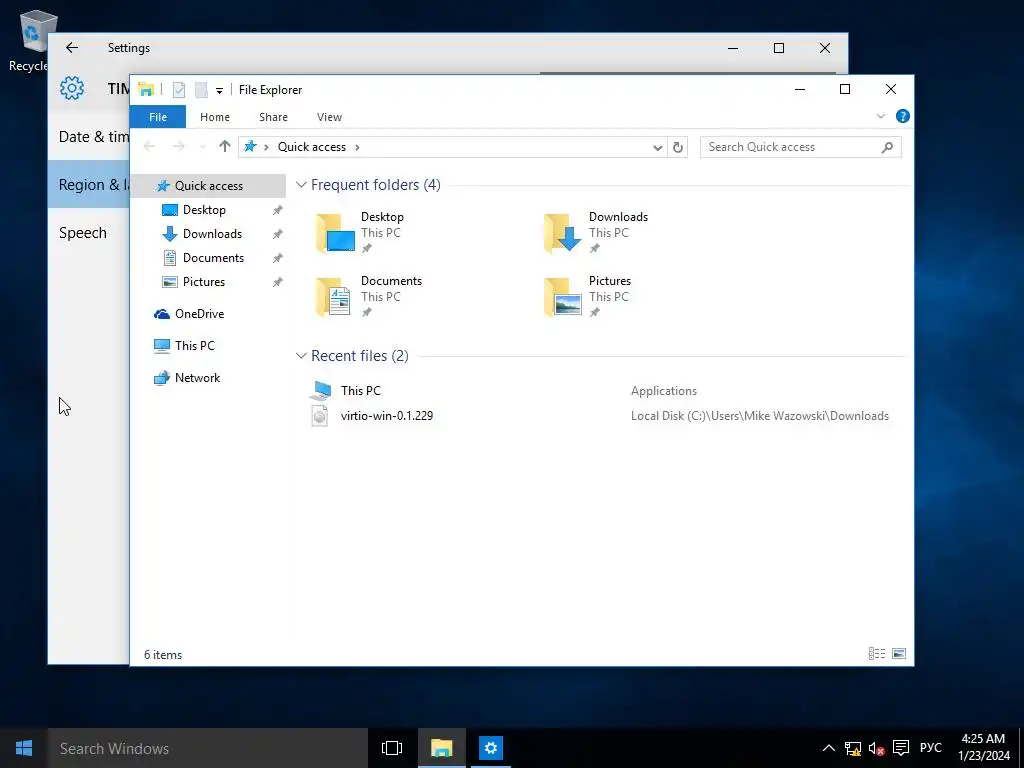This screenshot has height=768, width=1024.
Task: Open Speech in Settings
Action: pyautogui.click(x=83, y=233)
